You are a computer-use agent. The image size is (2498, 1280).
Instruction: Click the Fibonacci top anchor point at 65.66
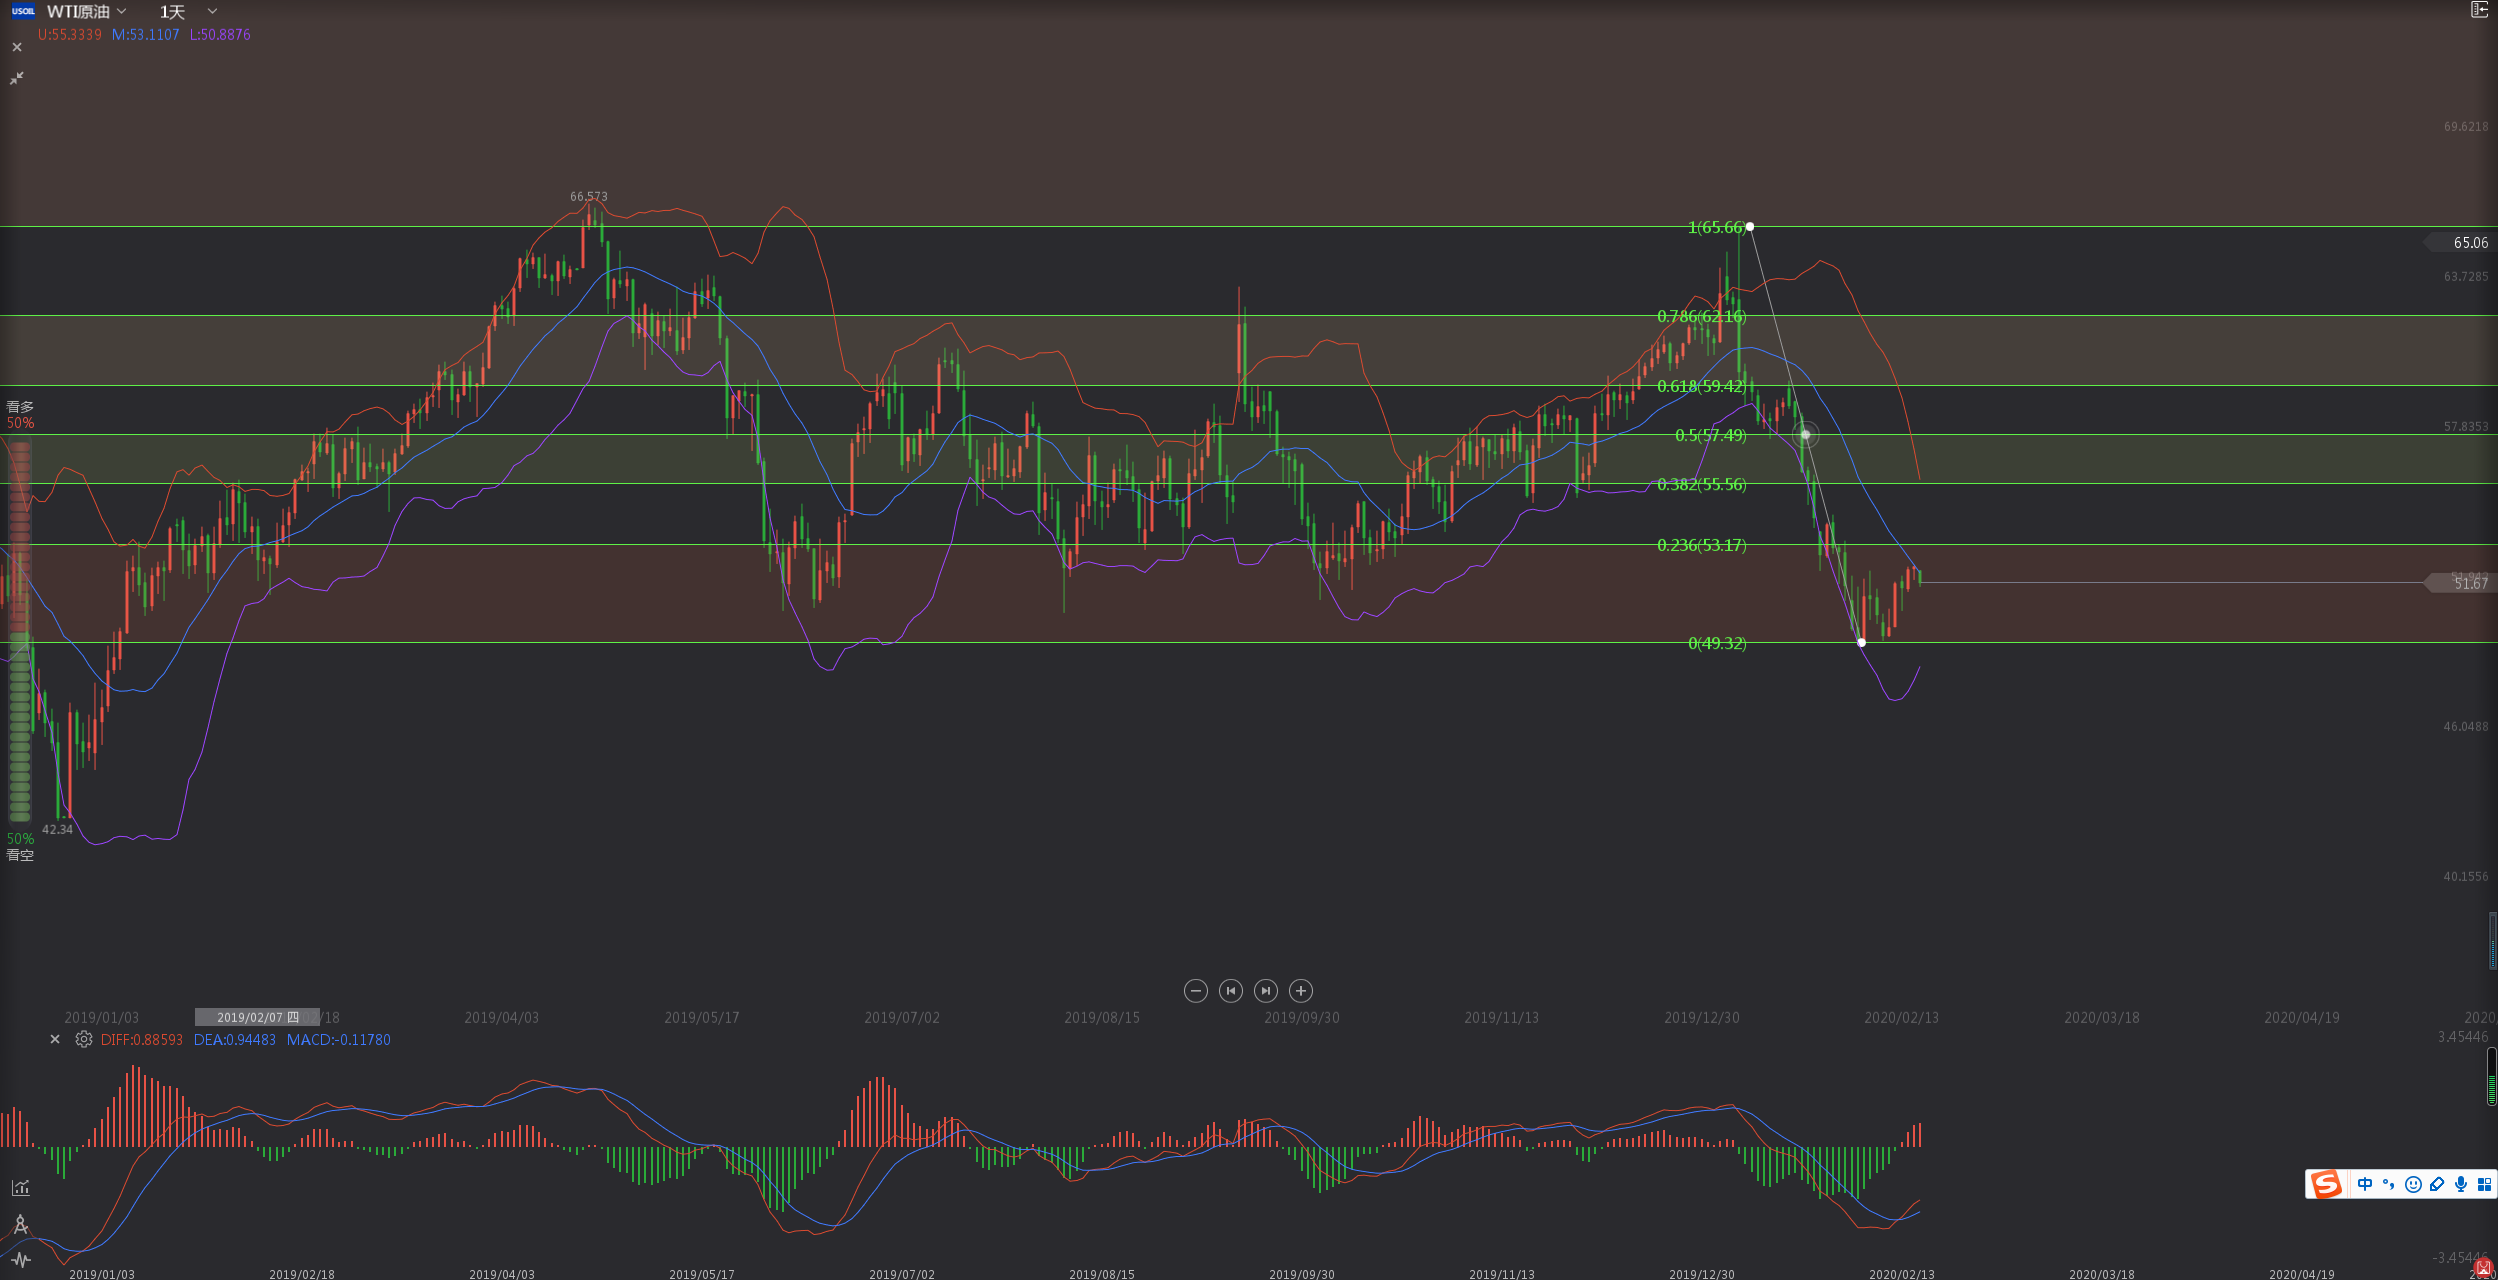(x=1750, y=227)
